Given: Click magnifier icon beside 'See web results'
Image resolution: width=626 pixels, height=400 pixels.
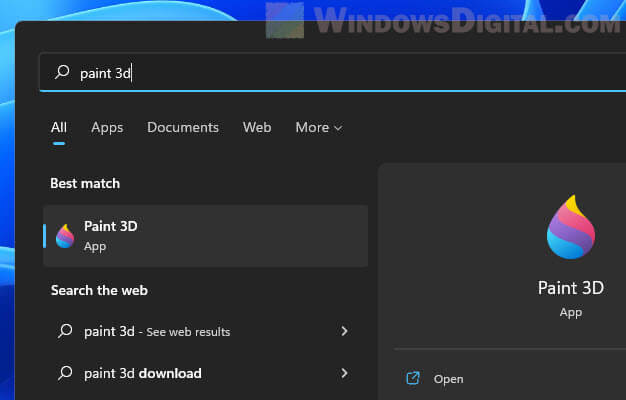Looking at the screenshot, I should point(65,331).
